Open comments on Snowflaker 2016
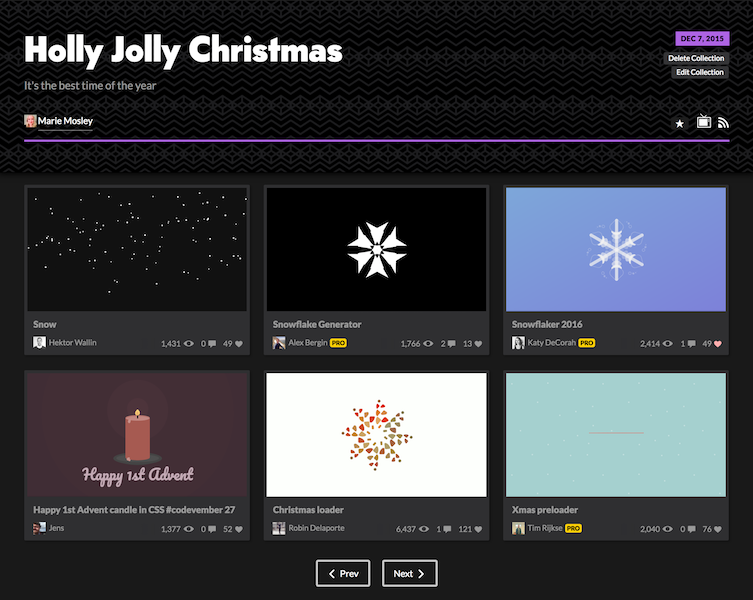Screen dimensions: 753x600 (691, 343)
